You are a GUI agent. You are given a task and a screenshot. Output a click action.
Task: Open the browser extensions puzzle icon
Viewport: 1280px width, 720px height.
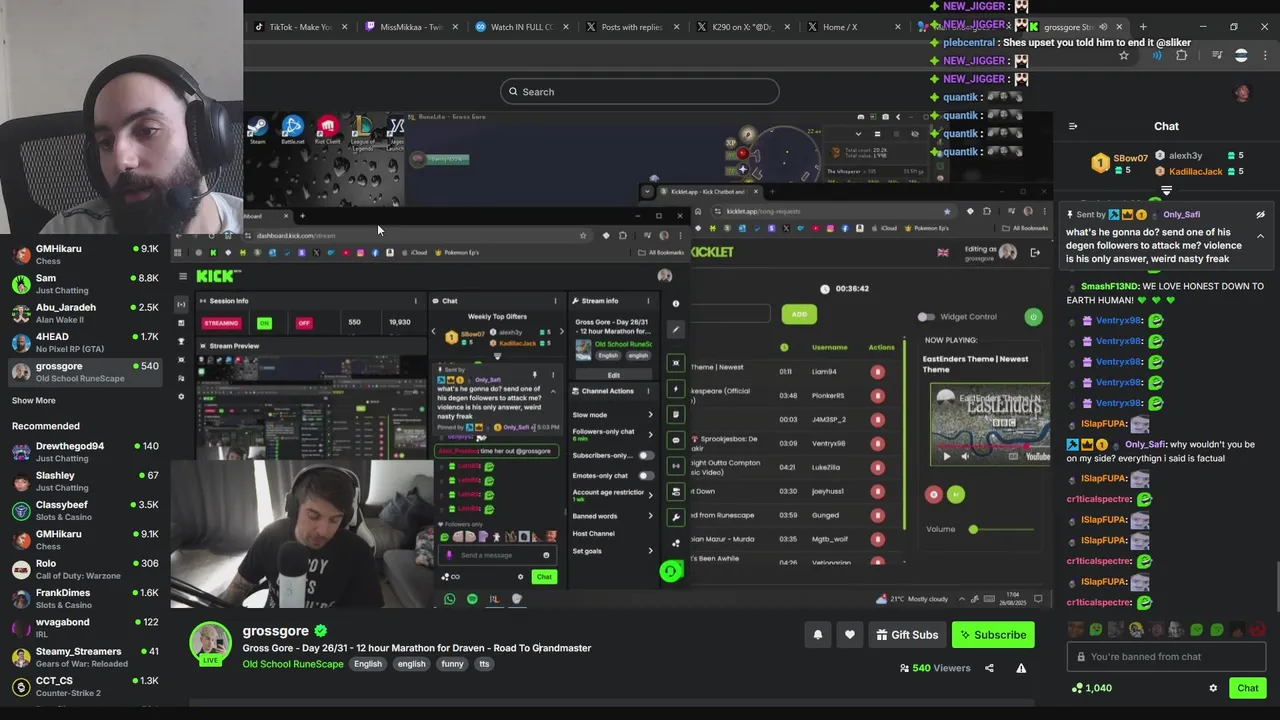(1181, 56)
